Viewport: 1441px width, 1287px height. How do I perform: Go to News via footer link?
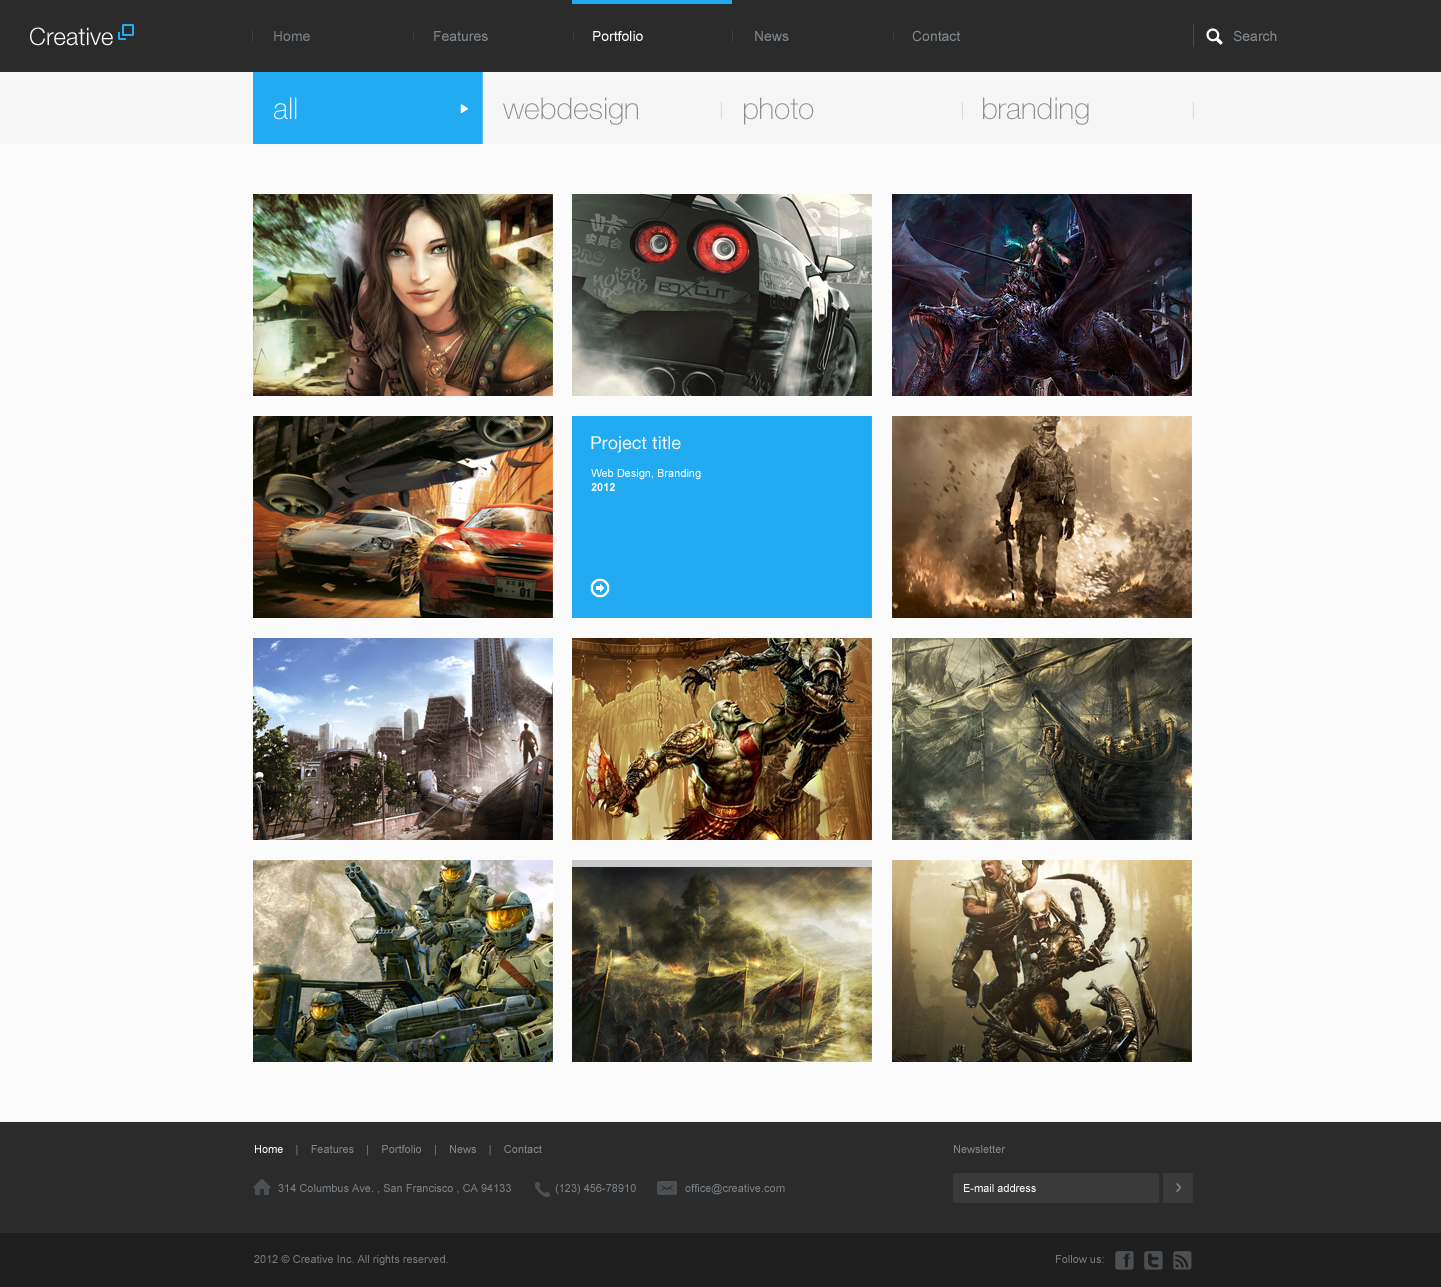(x=462, y=1149)
